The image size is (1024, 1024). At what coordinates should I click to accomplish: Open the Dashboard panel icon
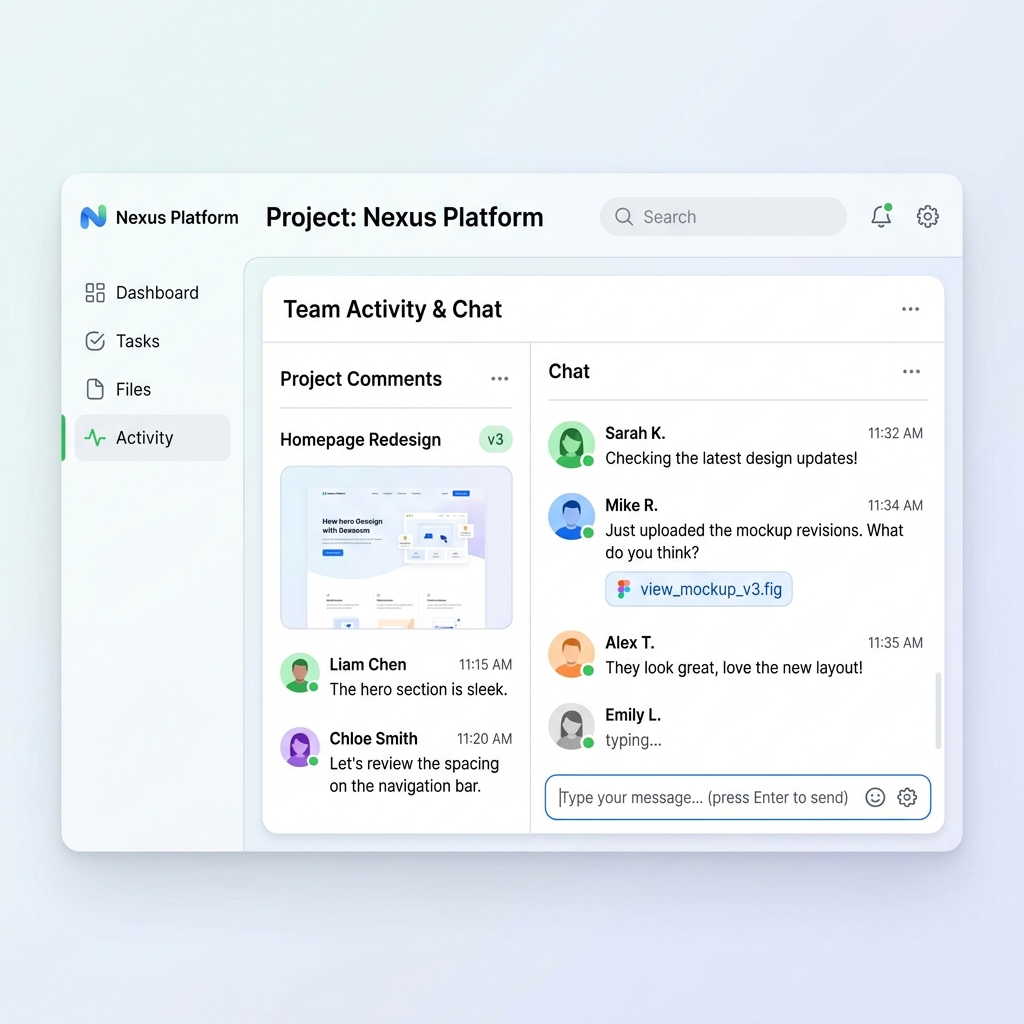tap(94, 293)
